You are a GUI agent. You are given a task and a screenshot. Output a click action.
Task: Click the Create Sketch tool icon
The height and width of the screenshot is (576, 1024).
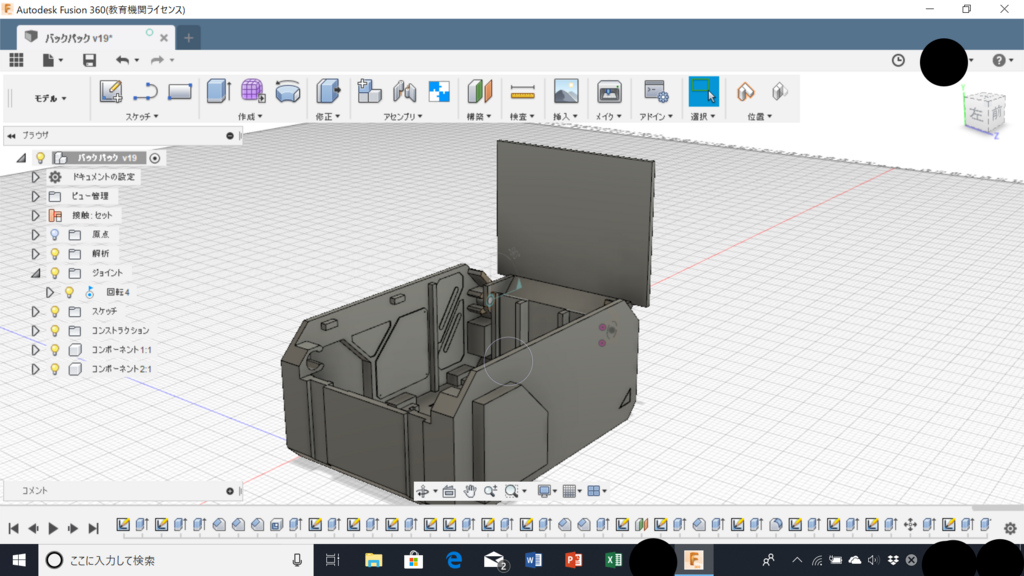coord(111,91)
